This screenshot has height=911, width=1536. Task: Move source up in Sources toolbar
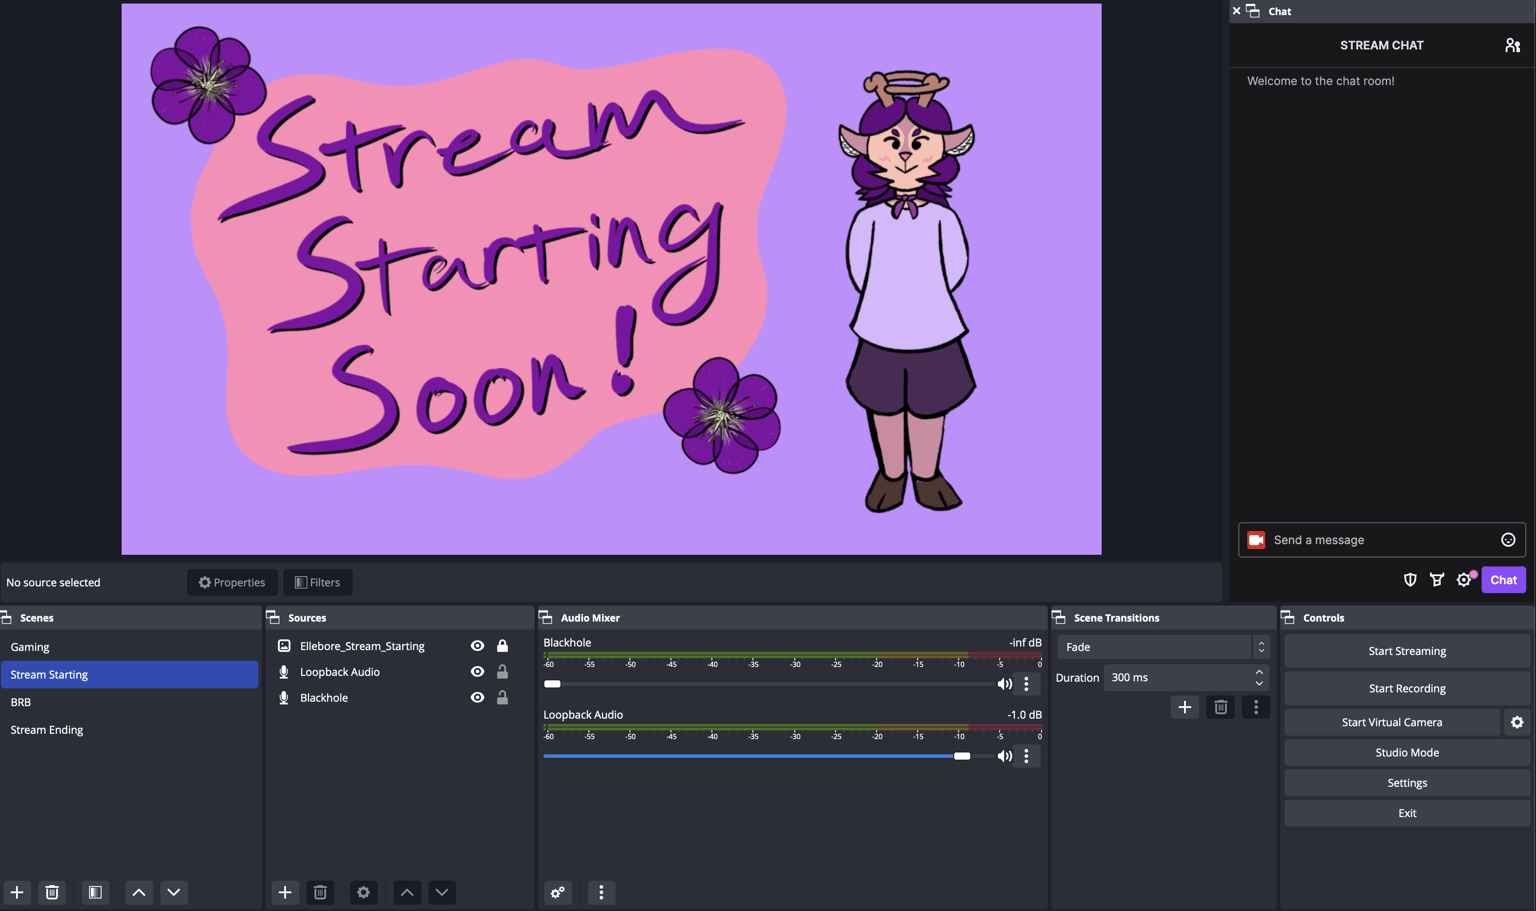pos(407,892)
